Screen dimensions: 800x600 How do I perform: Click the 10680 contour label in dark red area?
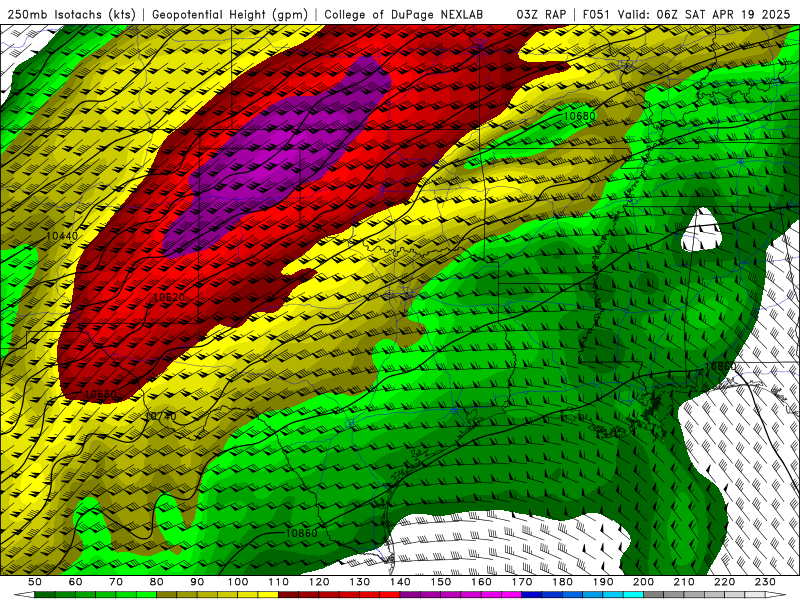[x=100, y=394]
